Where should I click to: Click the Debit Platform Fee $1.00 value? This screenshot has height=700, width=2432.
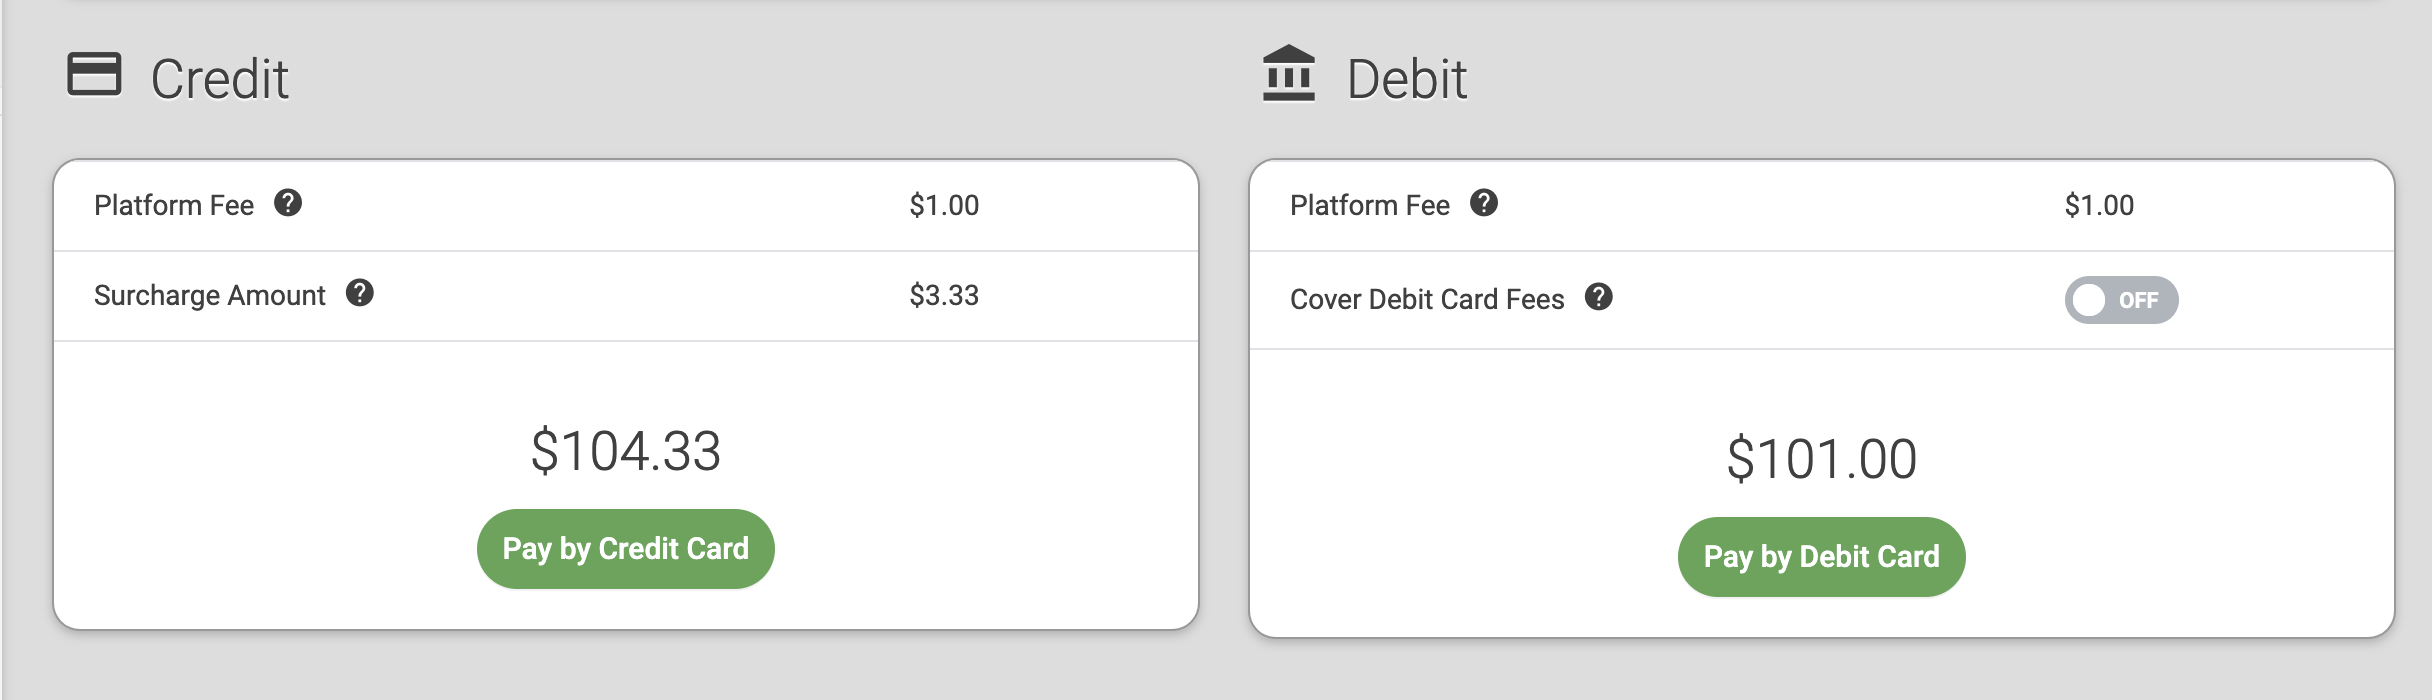2100,206
